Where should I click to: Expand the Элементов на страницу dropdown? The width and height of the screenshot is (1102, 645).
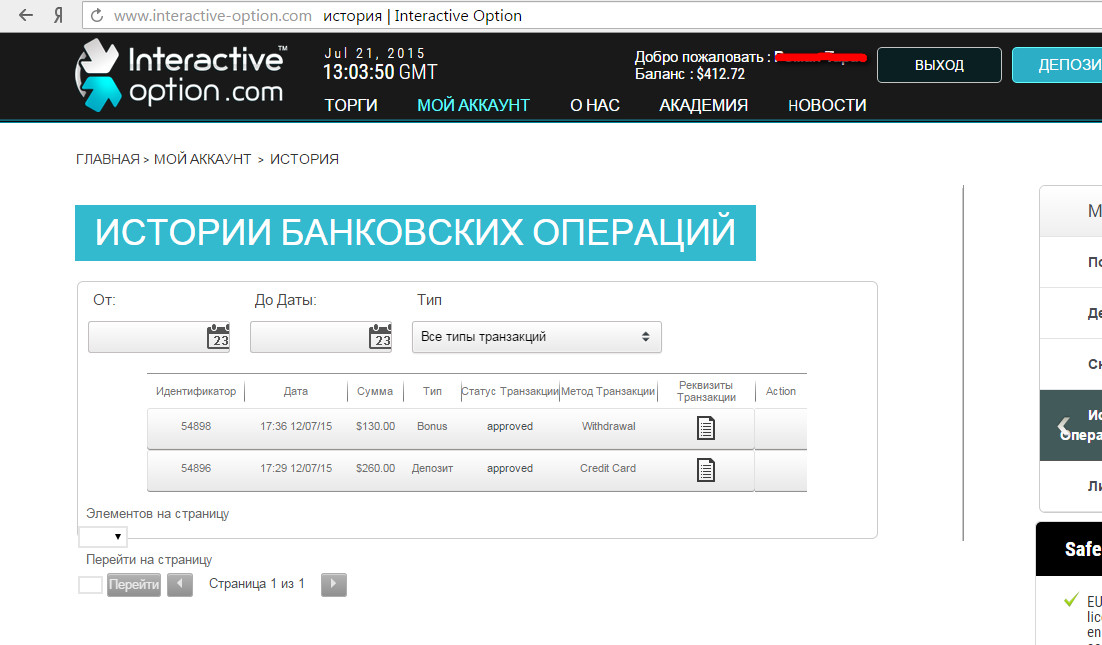[x=103, y=537]
